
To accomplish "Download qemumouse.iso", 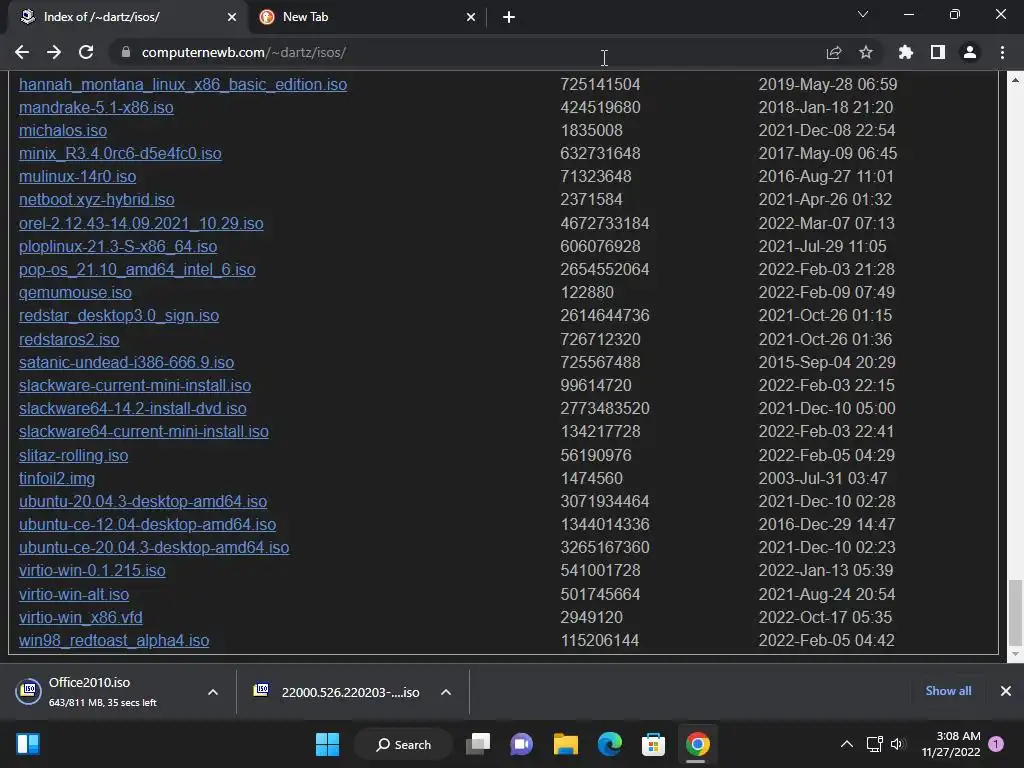I will [x=75, y=292].
